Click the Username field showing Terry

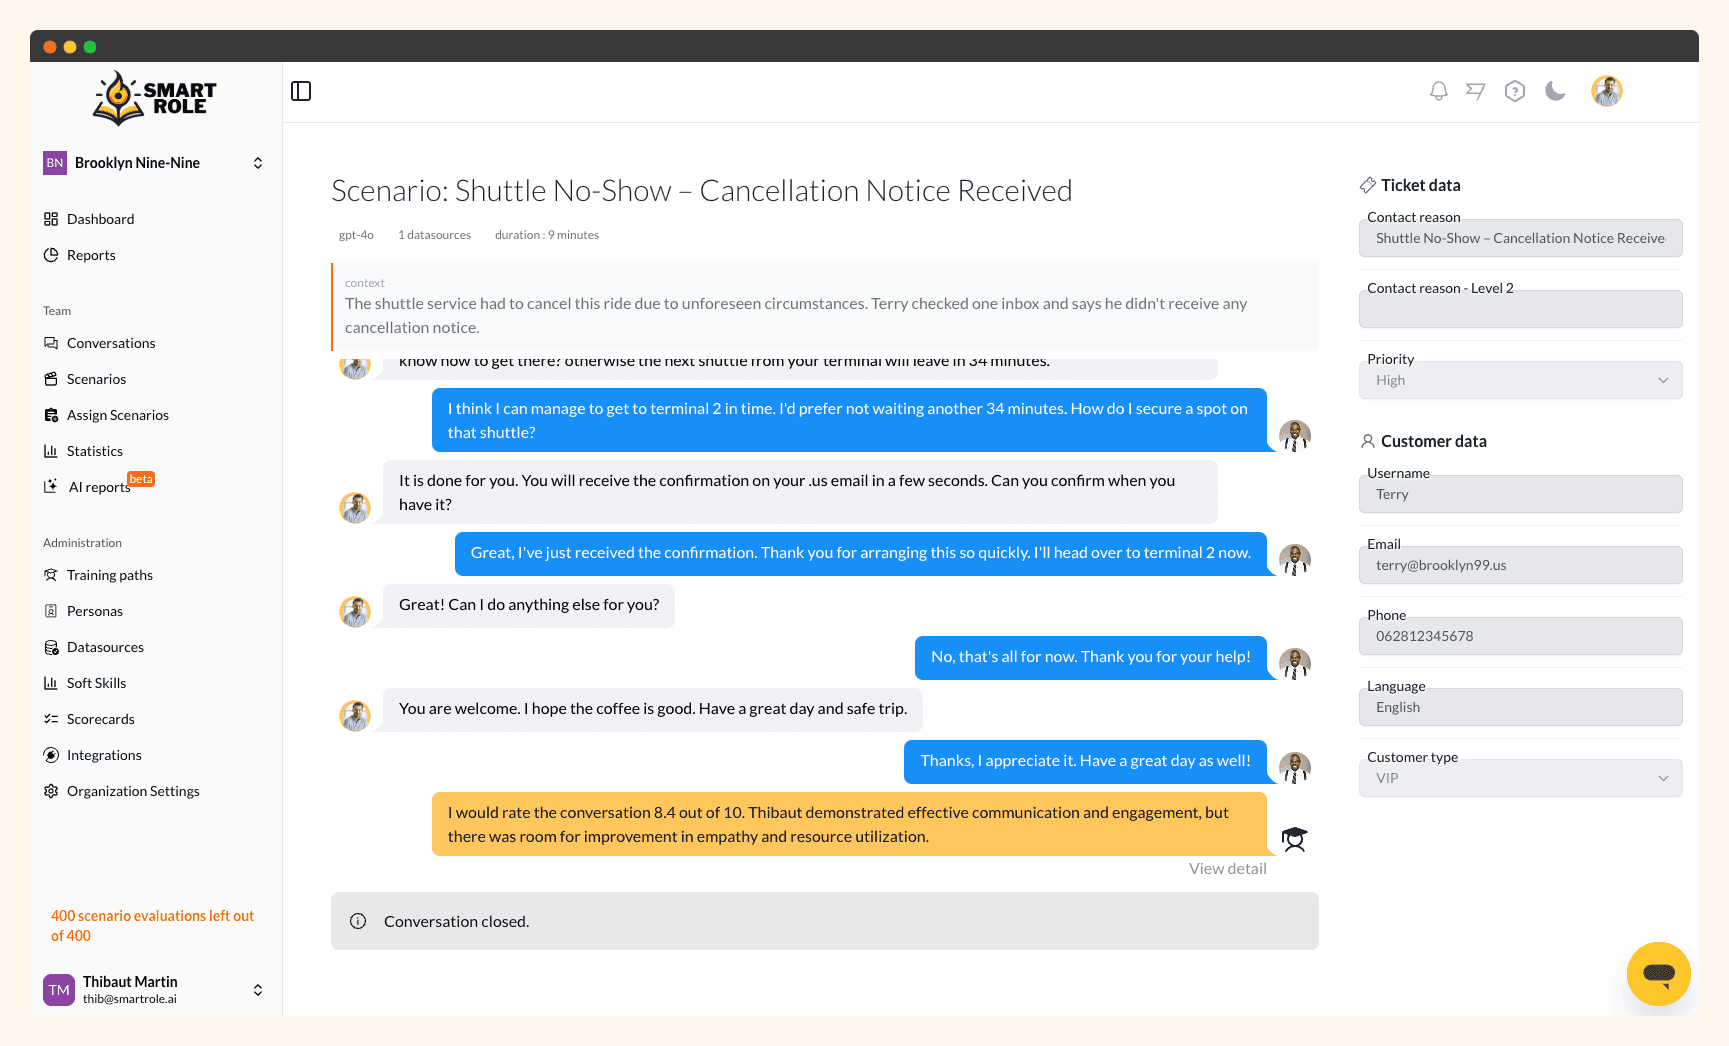tap(1520, 494)
